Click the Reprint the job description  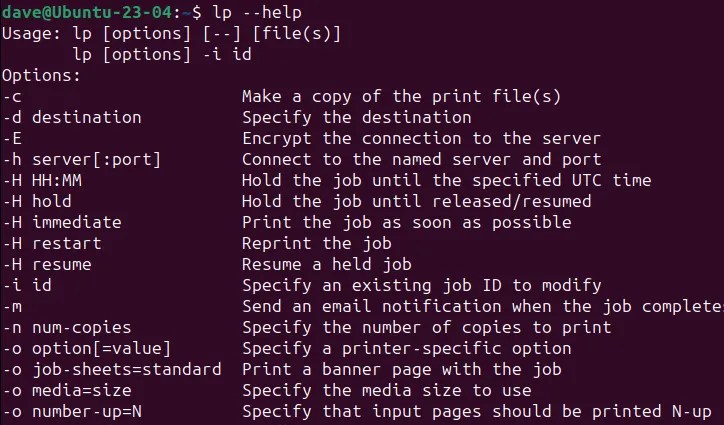(316, 243)
